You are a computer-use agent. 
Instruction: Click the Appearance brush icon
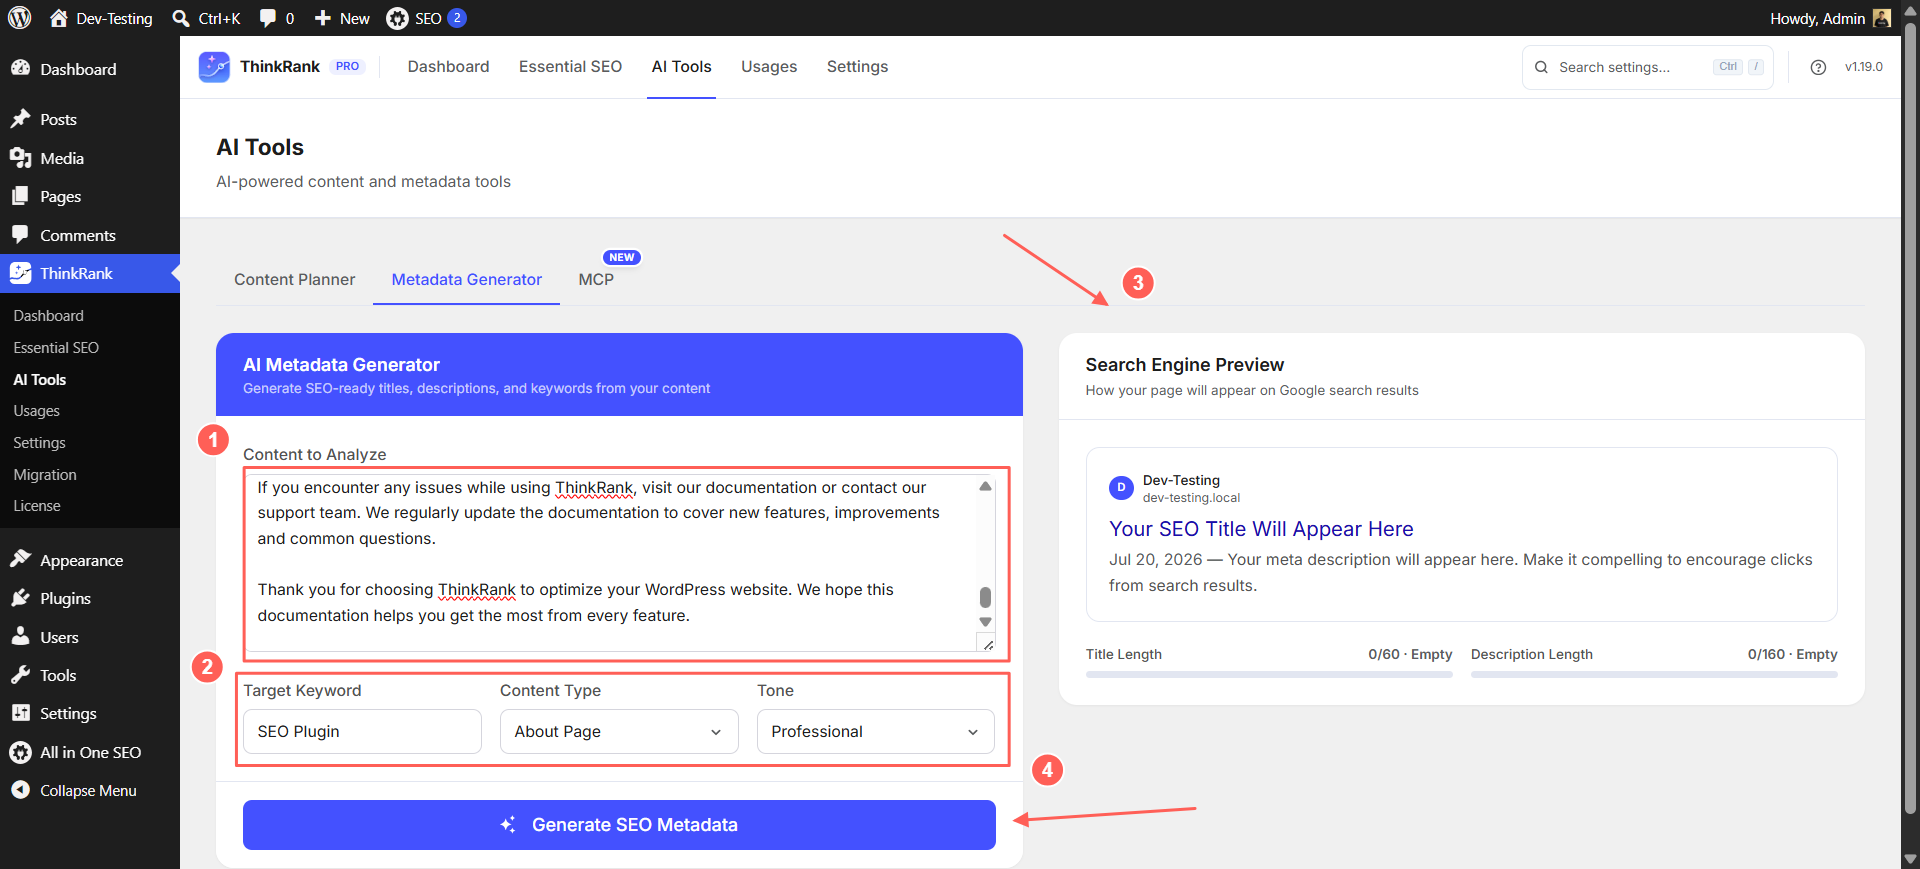20,560
